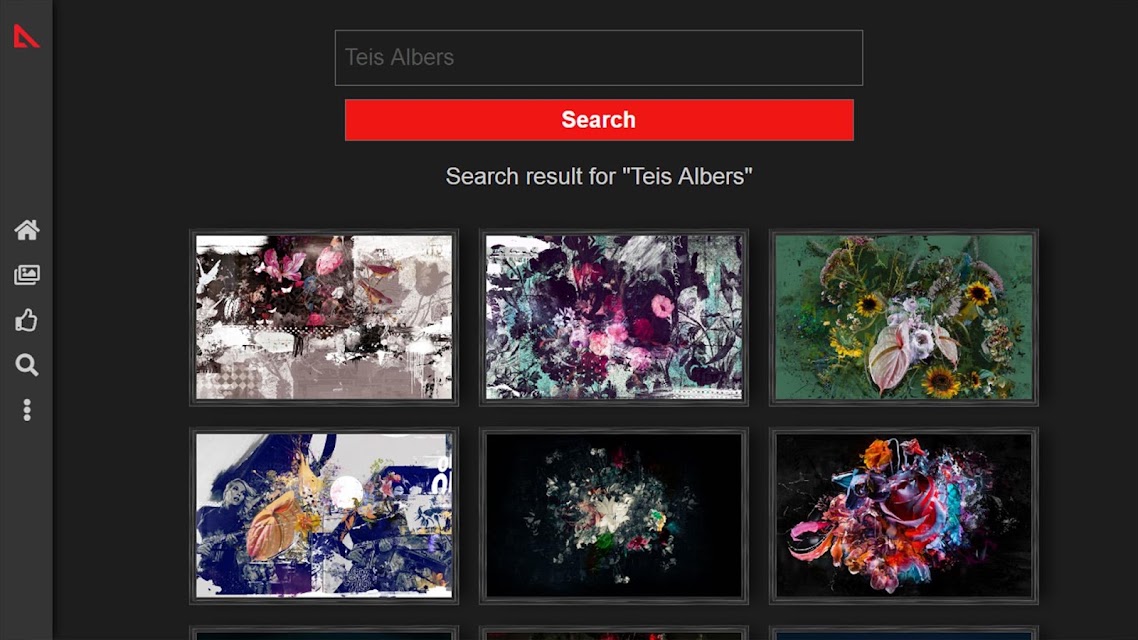The width and height of the screenshot is (1138, 640).
Task: Open the green sunflower bouquet artwork
Action: (x=904, y=317)
